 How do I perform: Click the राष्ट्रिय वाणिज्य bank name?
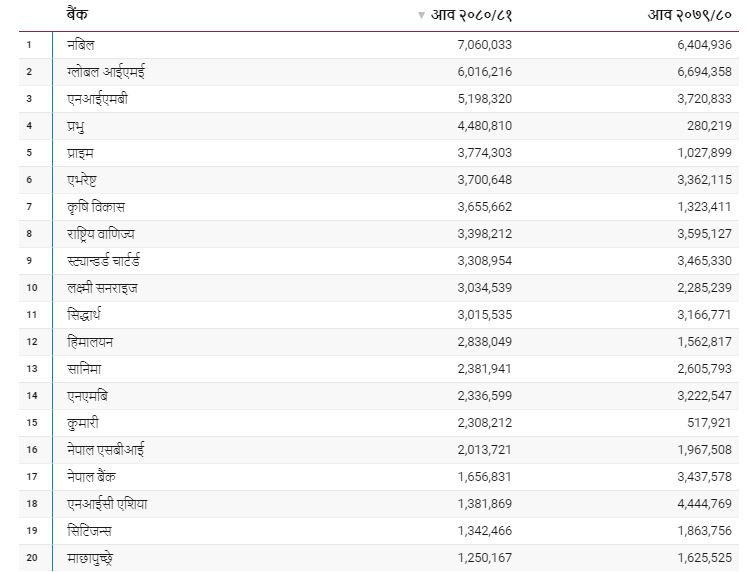pos(101,234)
